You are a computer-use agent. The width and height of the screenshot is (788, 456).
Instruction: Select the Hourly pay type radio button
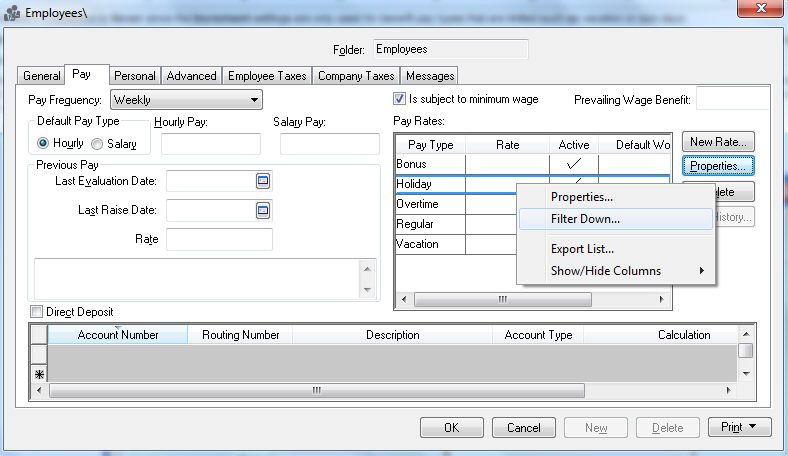coord(43,144)
